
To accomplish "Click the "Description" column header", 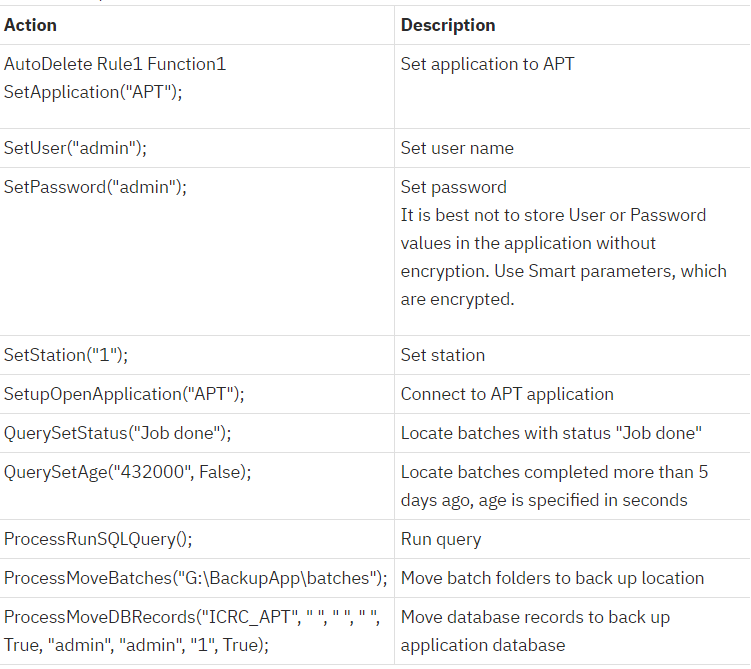I will point(448,25).
